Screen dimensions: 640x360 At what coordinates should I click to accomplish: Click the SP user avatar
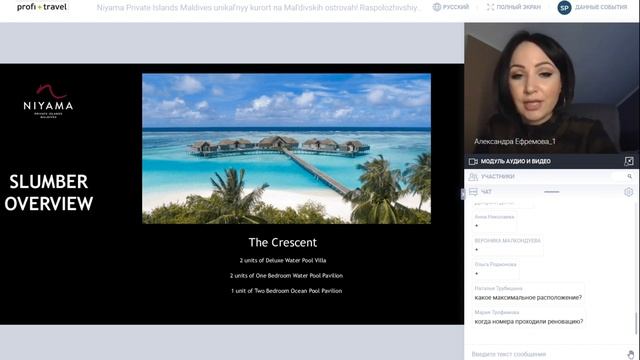point(564,7)
